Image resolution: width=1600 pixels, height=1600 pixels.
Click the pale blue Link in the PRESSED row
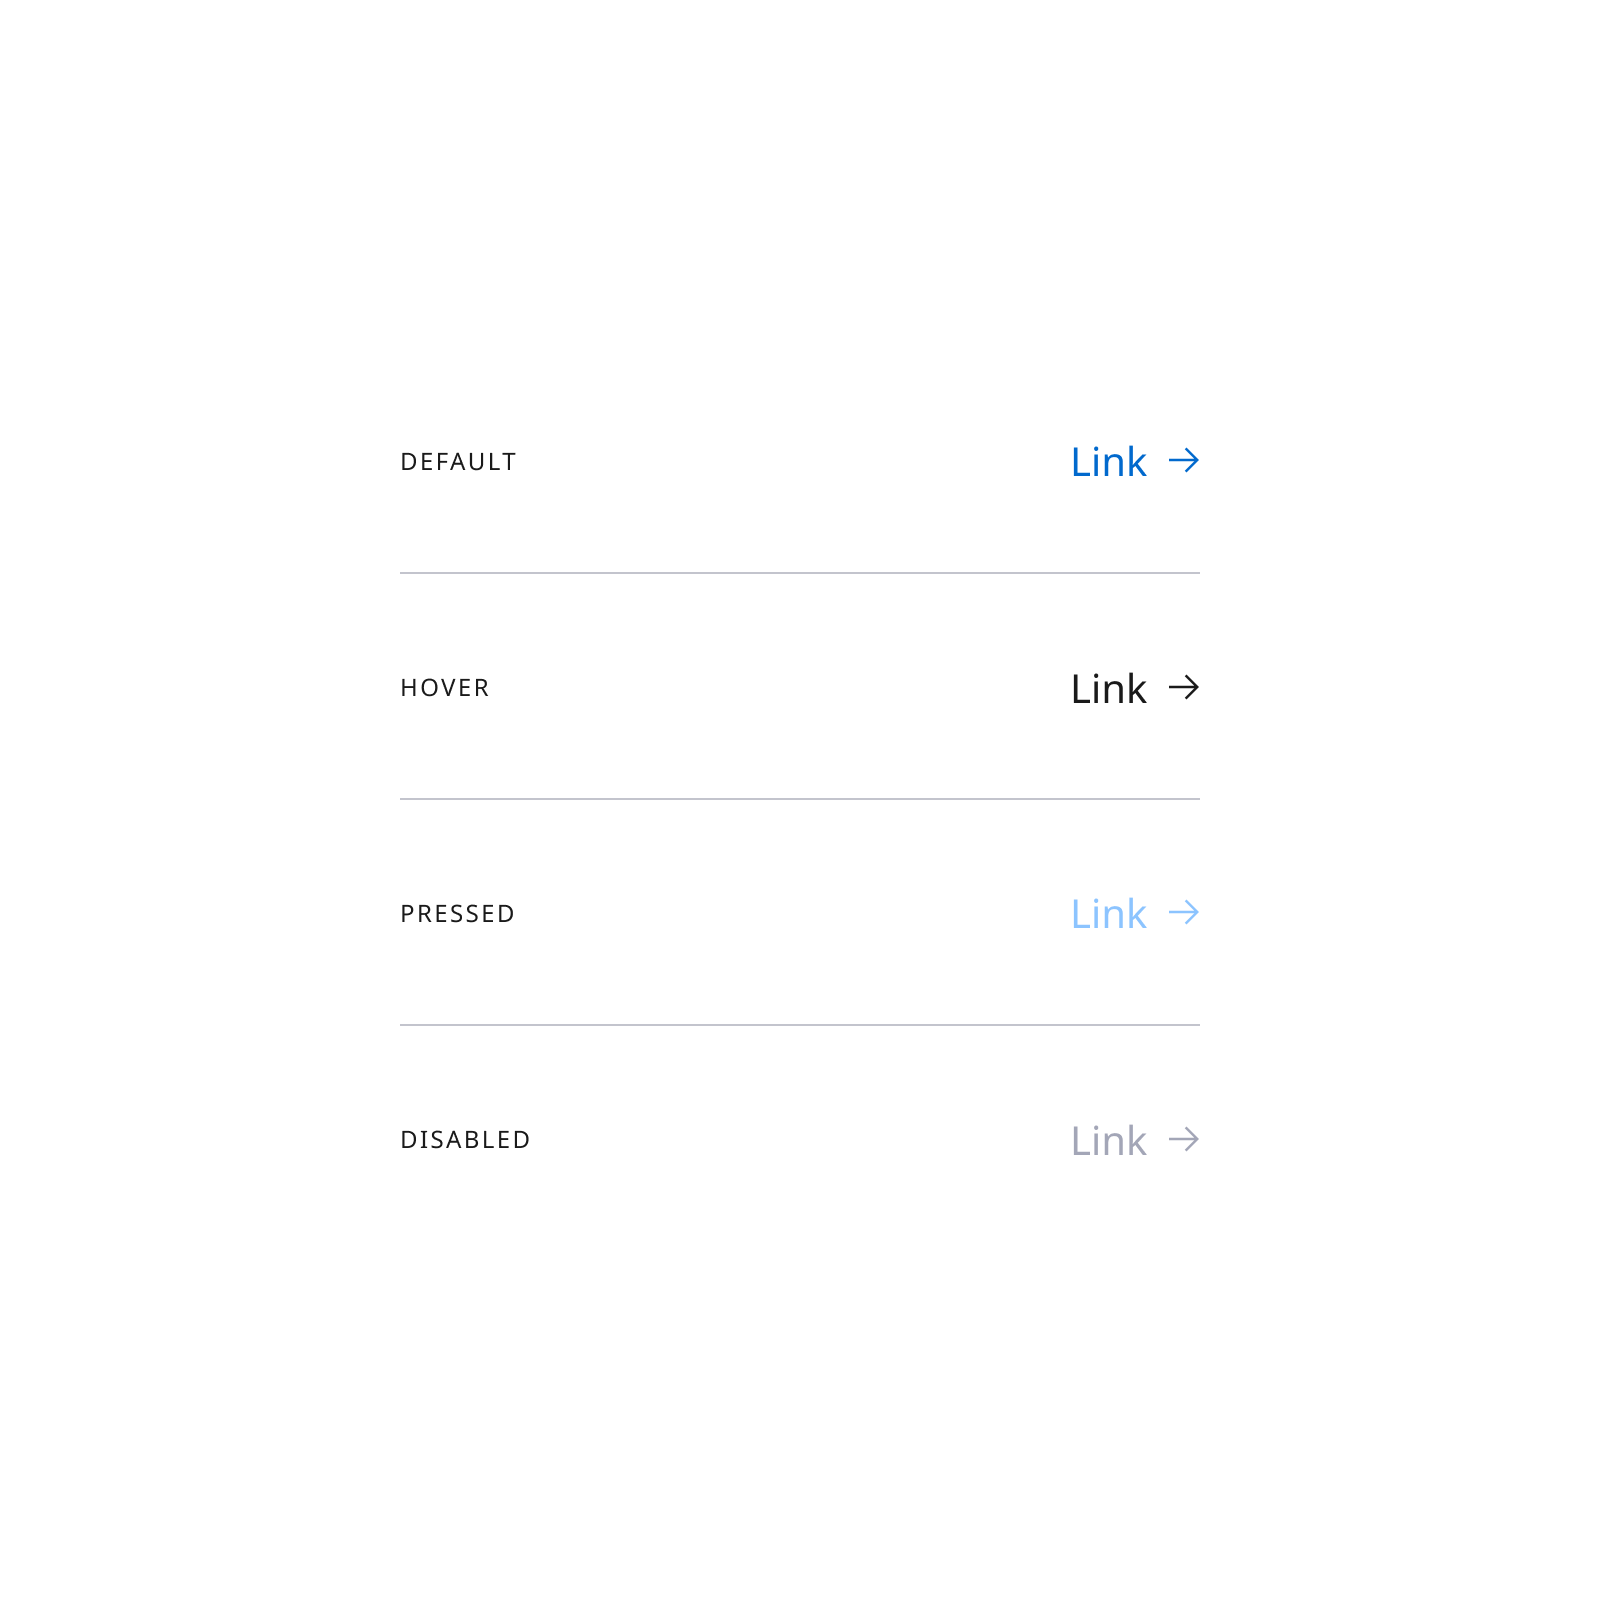tap(1108, 913)
